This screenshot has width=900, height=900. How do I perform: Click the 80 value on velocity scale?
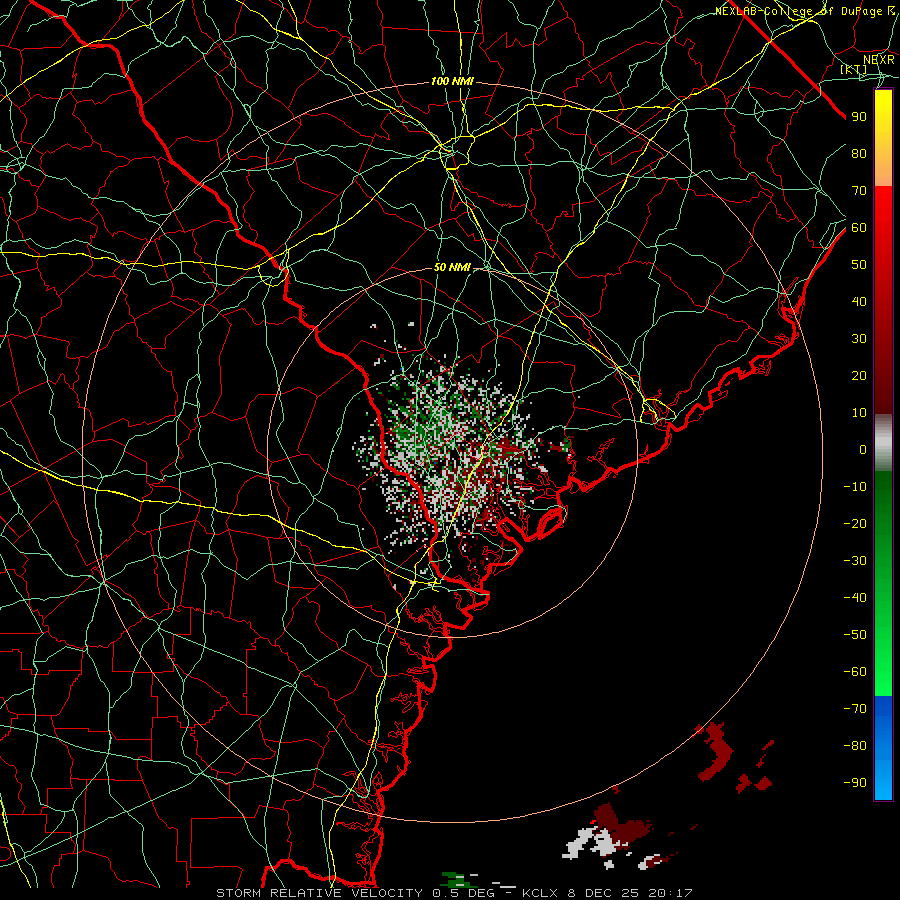[859, 154]
